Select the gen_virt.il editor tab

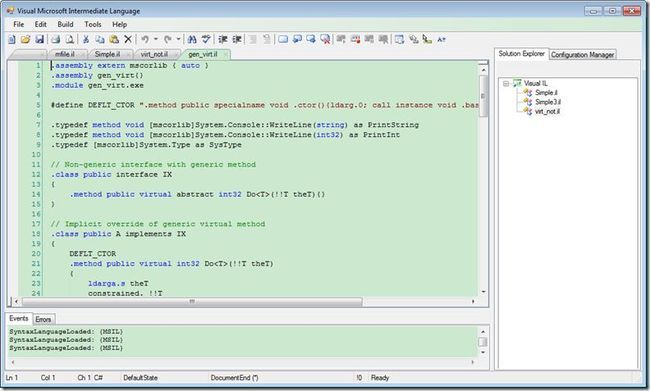(x=203, y=54)
